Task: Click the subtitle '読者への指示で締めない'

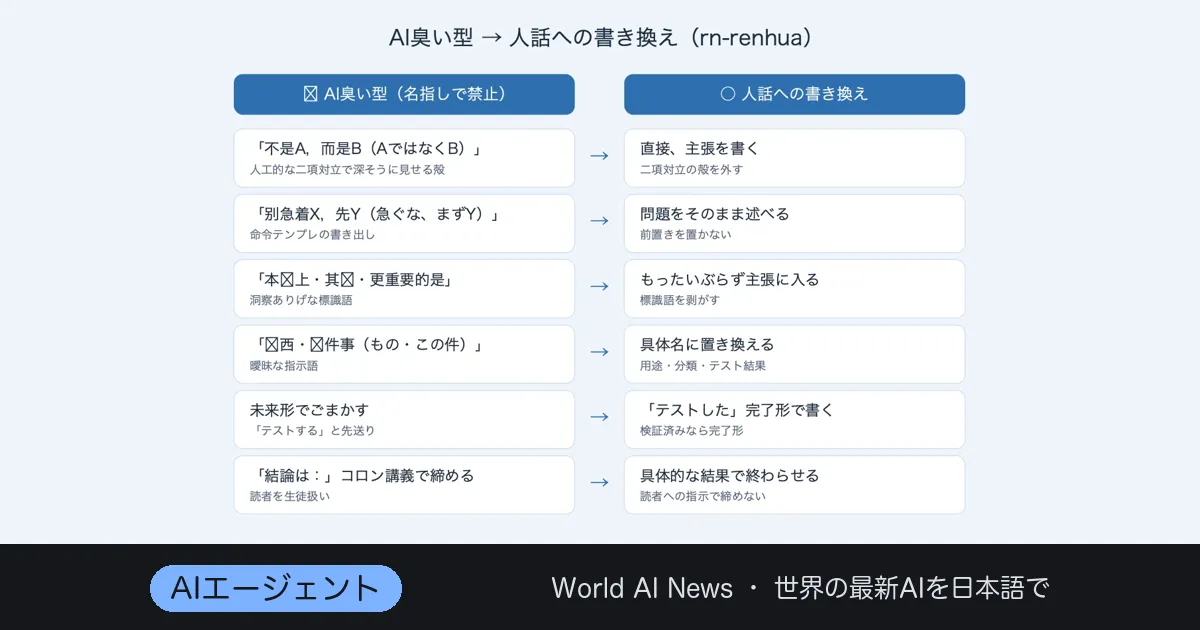Action: pyautogui.click(x=703, y=496)
